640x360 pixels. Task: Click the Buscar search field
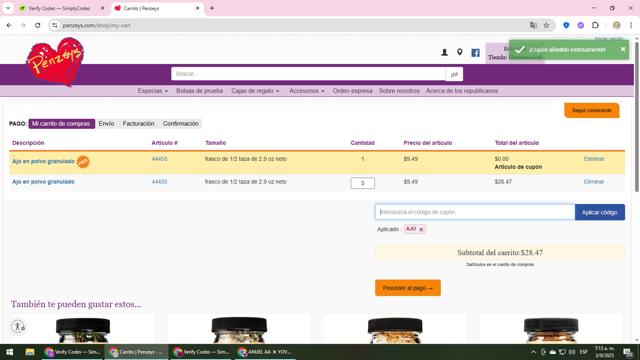point(308,74)
